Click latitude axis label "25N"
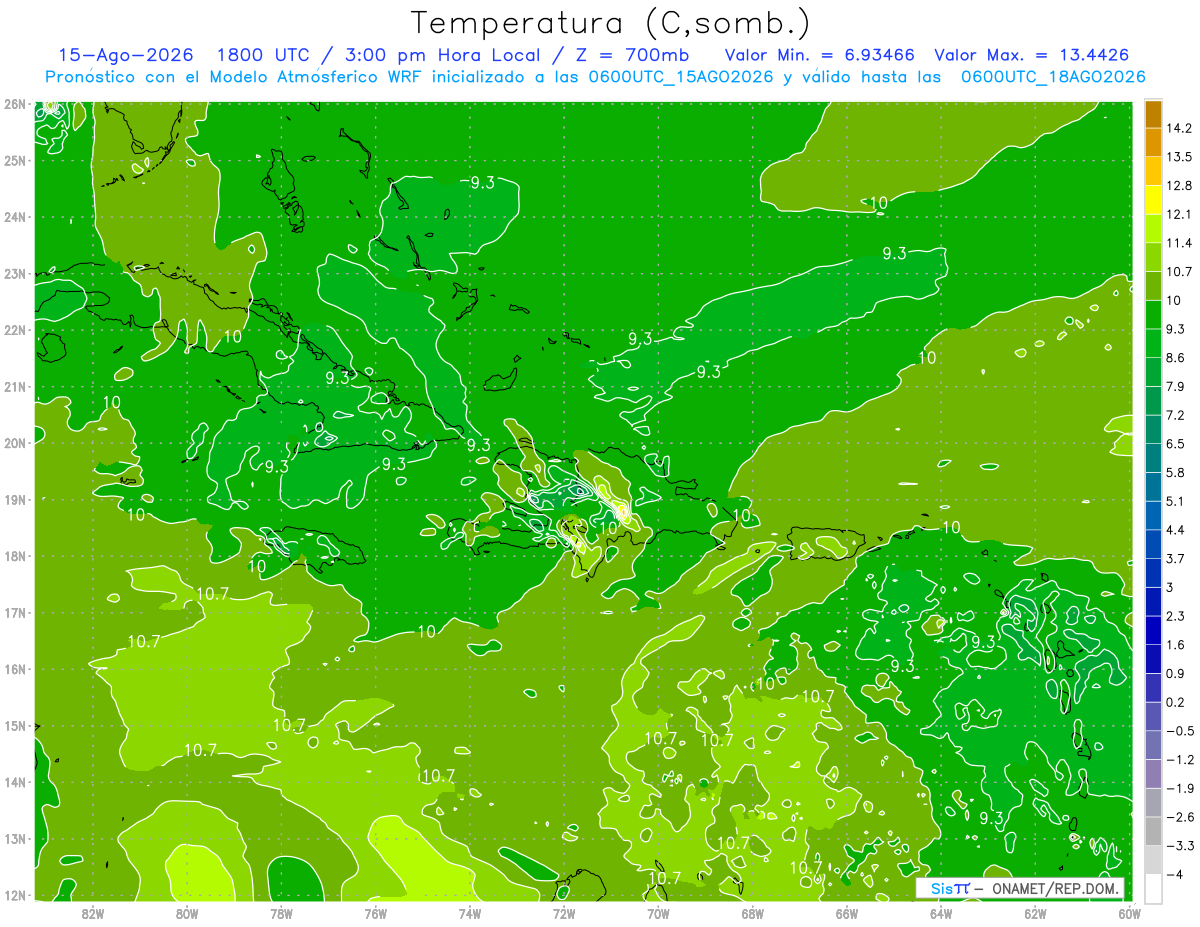This screenshot has width=1200, height=927. tap(15, 160)
